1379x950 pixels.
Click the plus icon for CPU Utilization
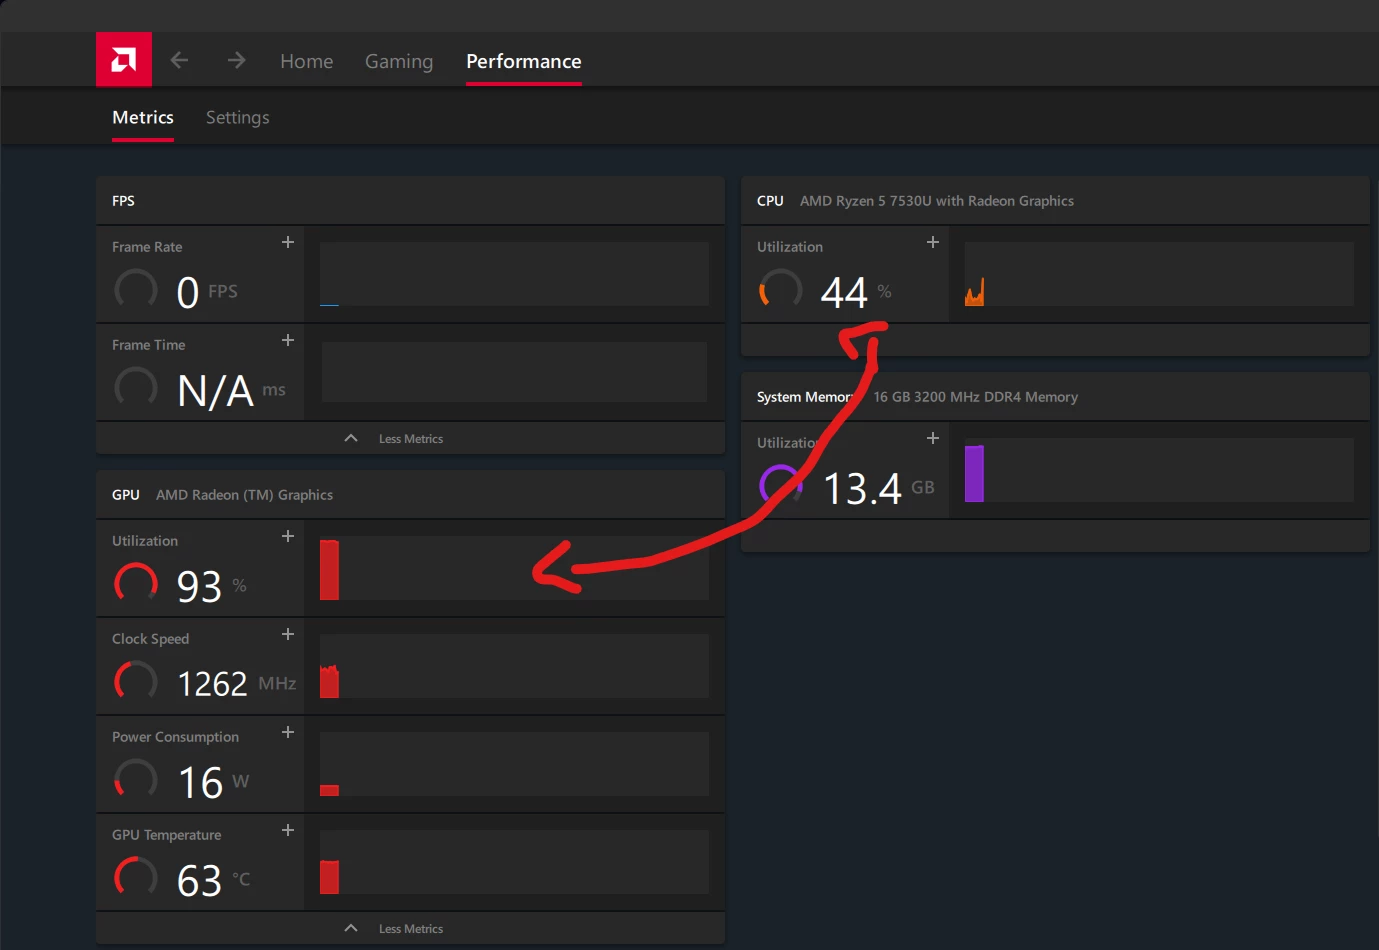click(933, 242)
